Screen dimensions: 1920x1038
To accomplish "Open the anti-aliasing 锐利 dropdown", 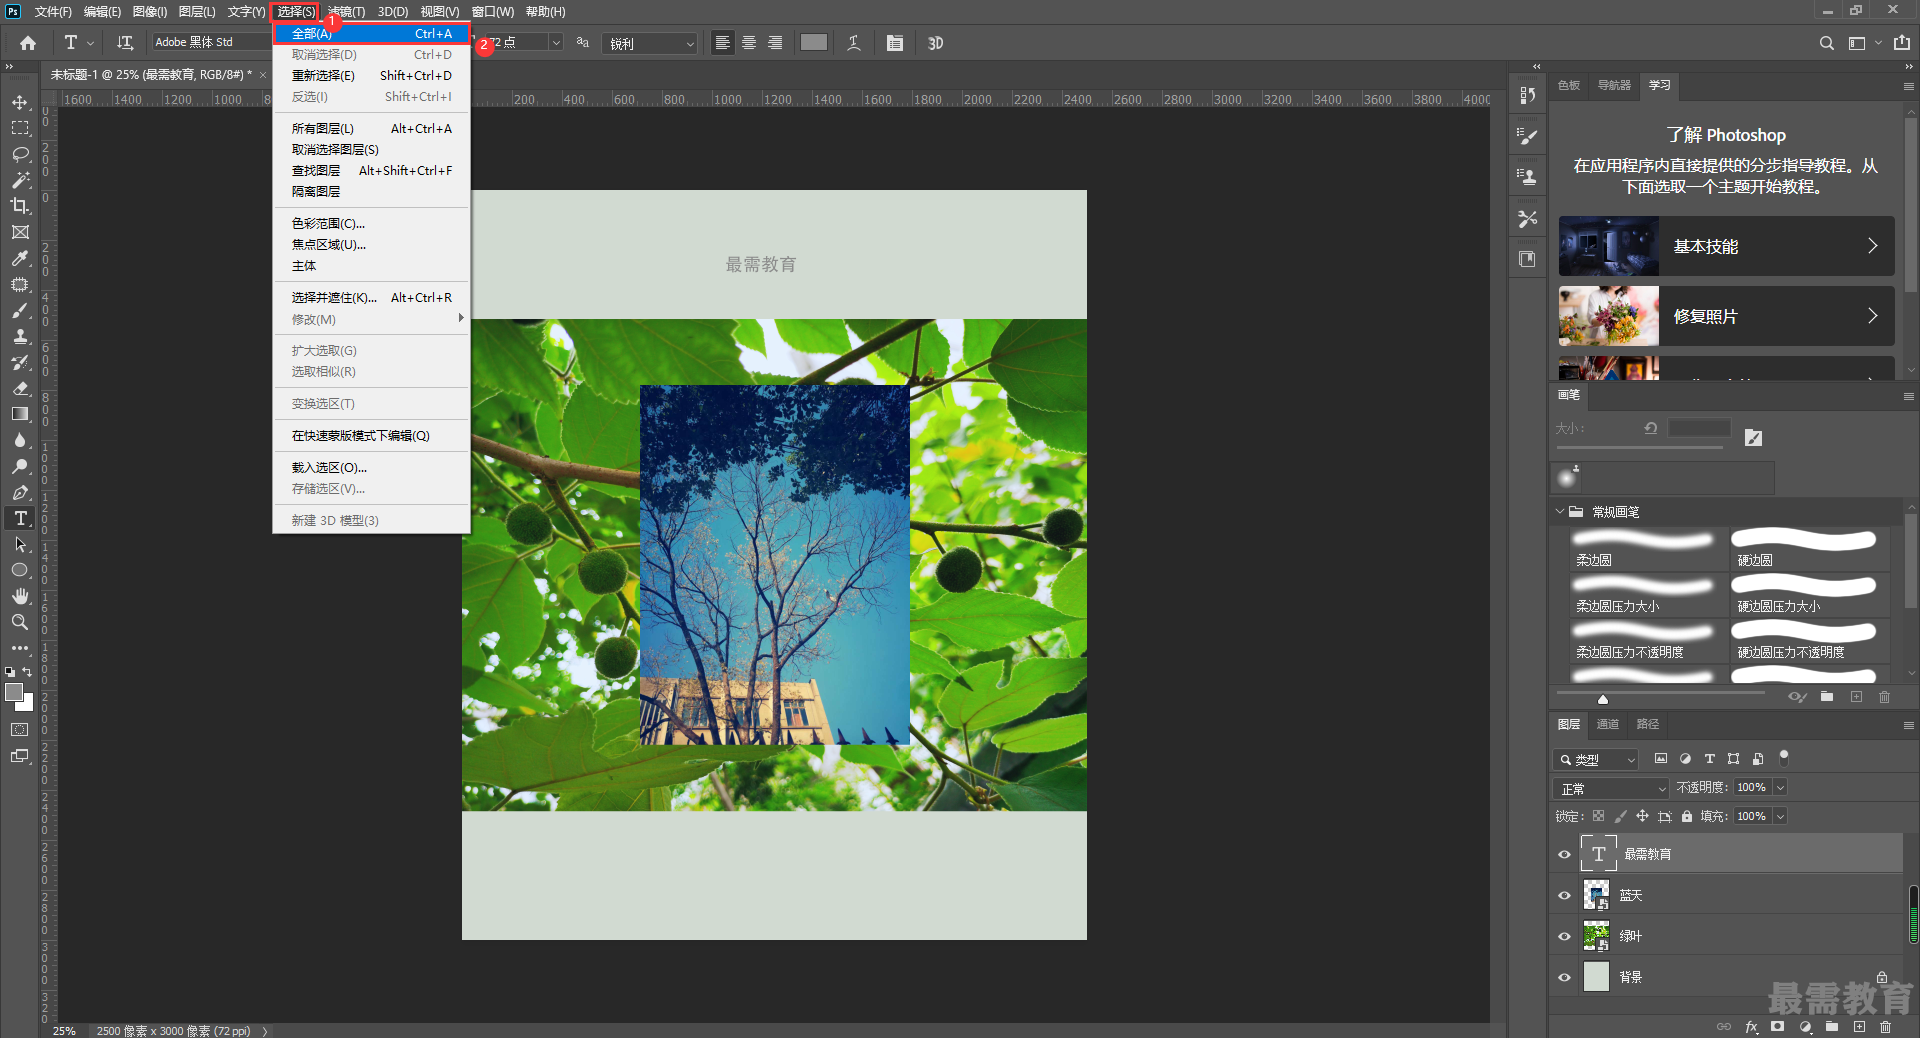I will coord(650,43).
